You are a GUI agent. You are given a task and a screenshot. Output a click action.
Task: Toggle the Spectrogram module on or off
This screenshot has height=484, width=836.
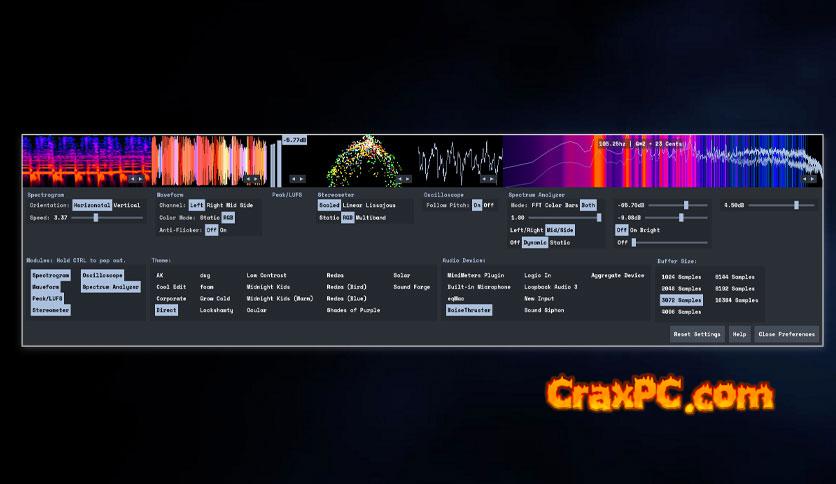pyautogui.click(x=51, y=274)
